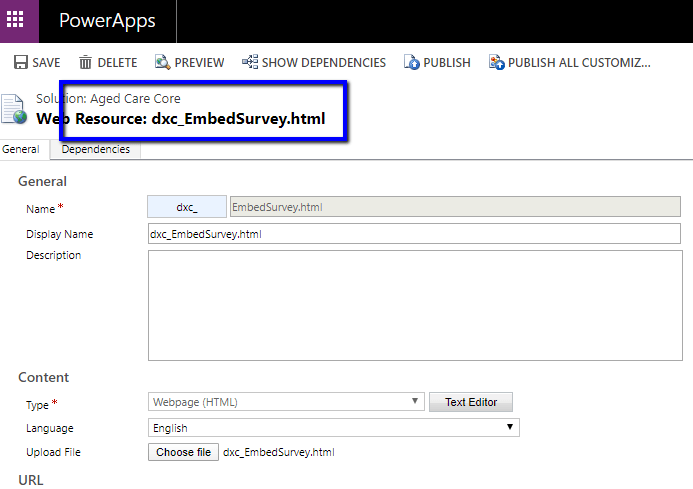Click the Save floppy disk icon
Image resolution: width=693 pixels, height=489 pixels.
point(20,62)
